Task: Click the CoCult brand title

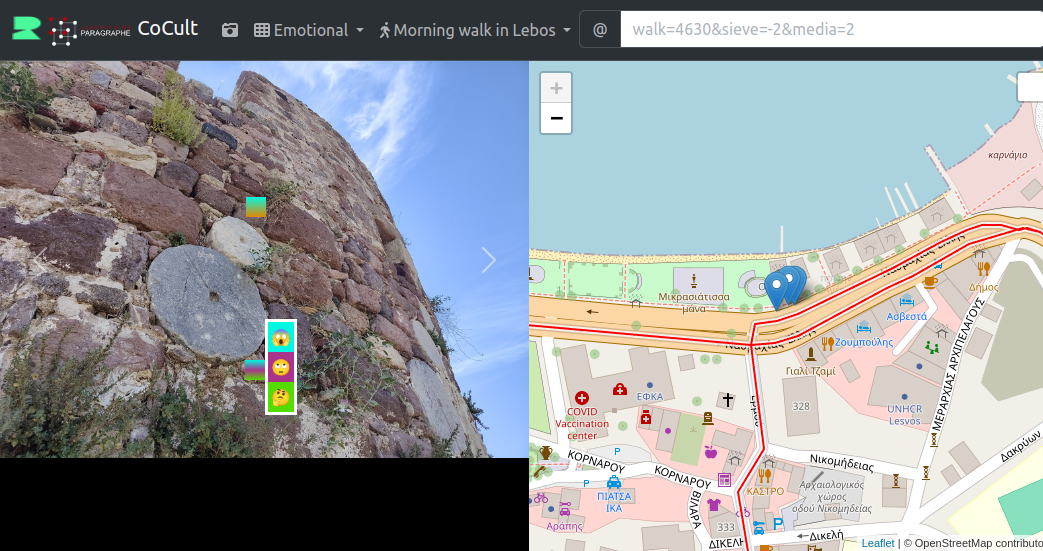Action: tap(167, 29)
